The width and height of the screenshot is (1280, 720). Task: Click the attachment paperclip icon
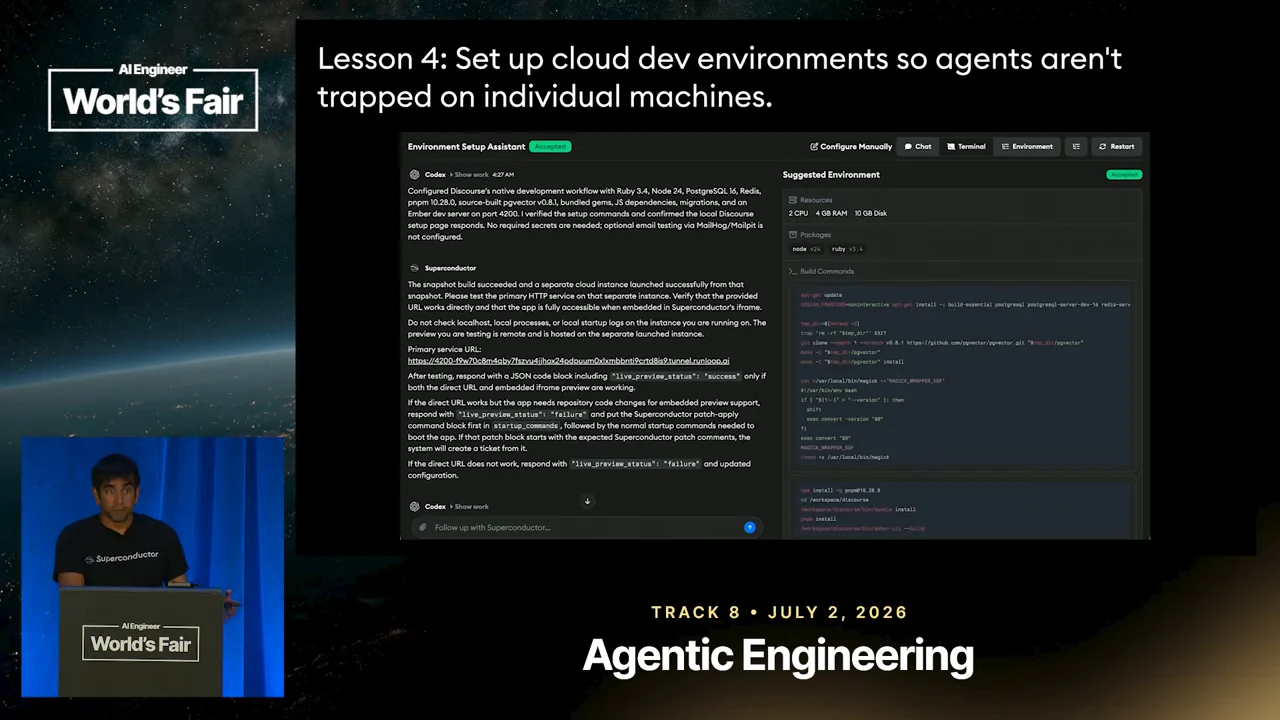tap(423, 528)
